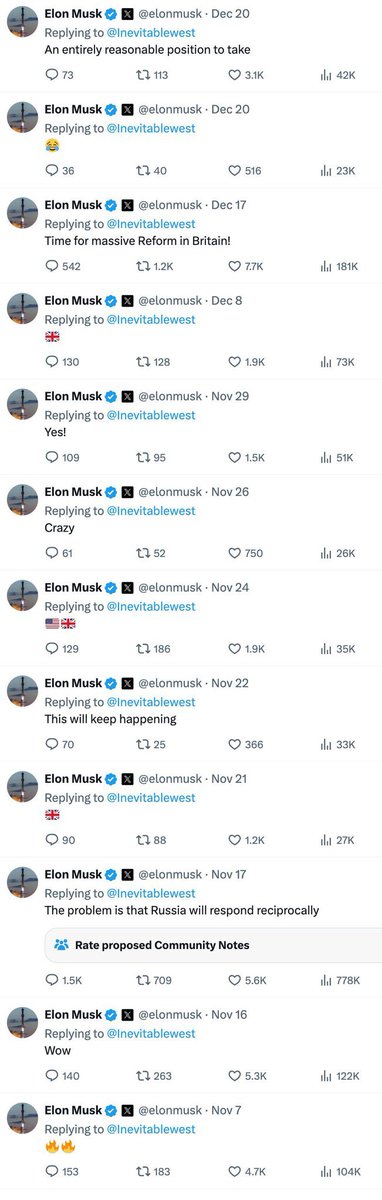Image resolution: width=382 pixels, height=1200 pixels.
Task: Like the 'Yes!' tweet from Nov 29
Action: pos(246,457)
